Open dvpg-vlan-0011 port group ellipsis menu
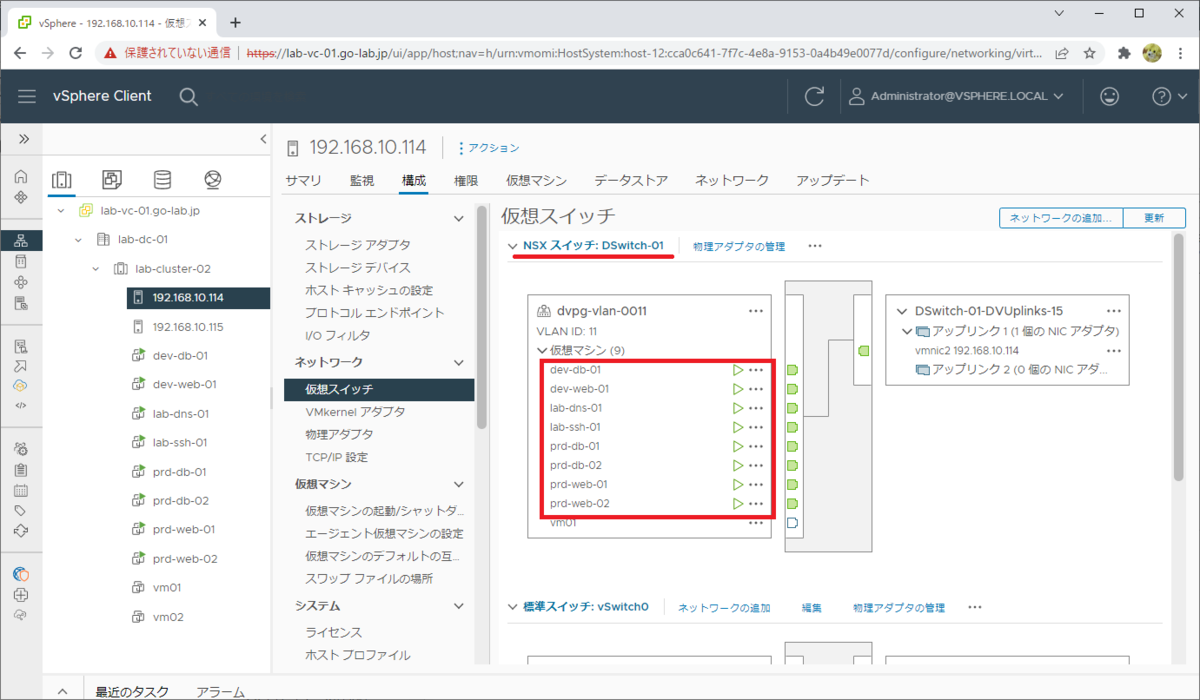The image size is (1200, 700). (756, 311)
